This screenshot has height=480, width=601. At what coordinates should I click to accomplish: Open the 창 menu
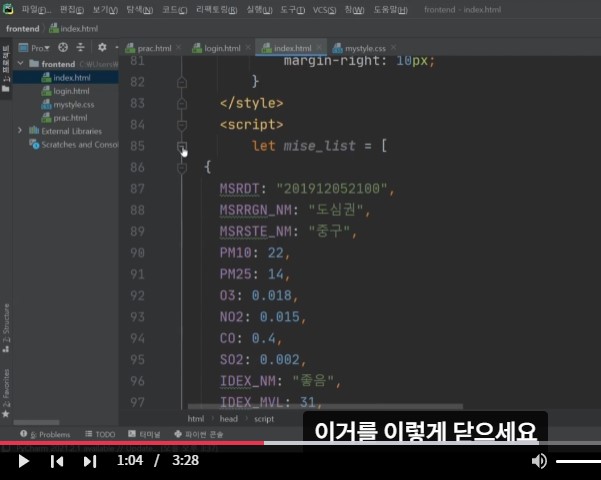pyautogui.click(x=354, y=10)
